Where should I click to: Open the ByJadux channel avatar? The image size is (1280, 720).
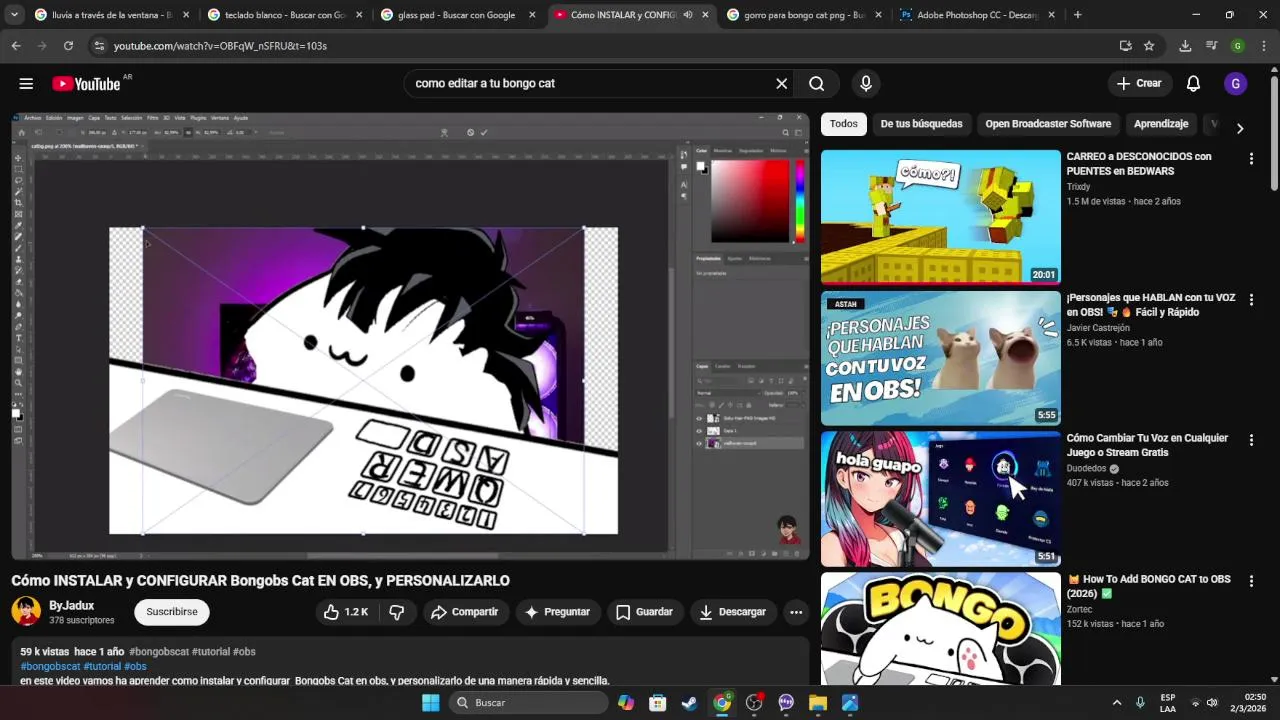point(26,611)
